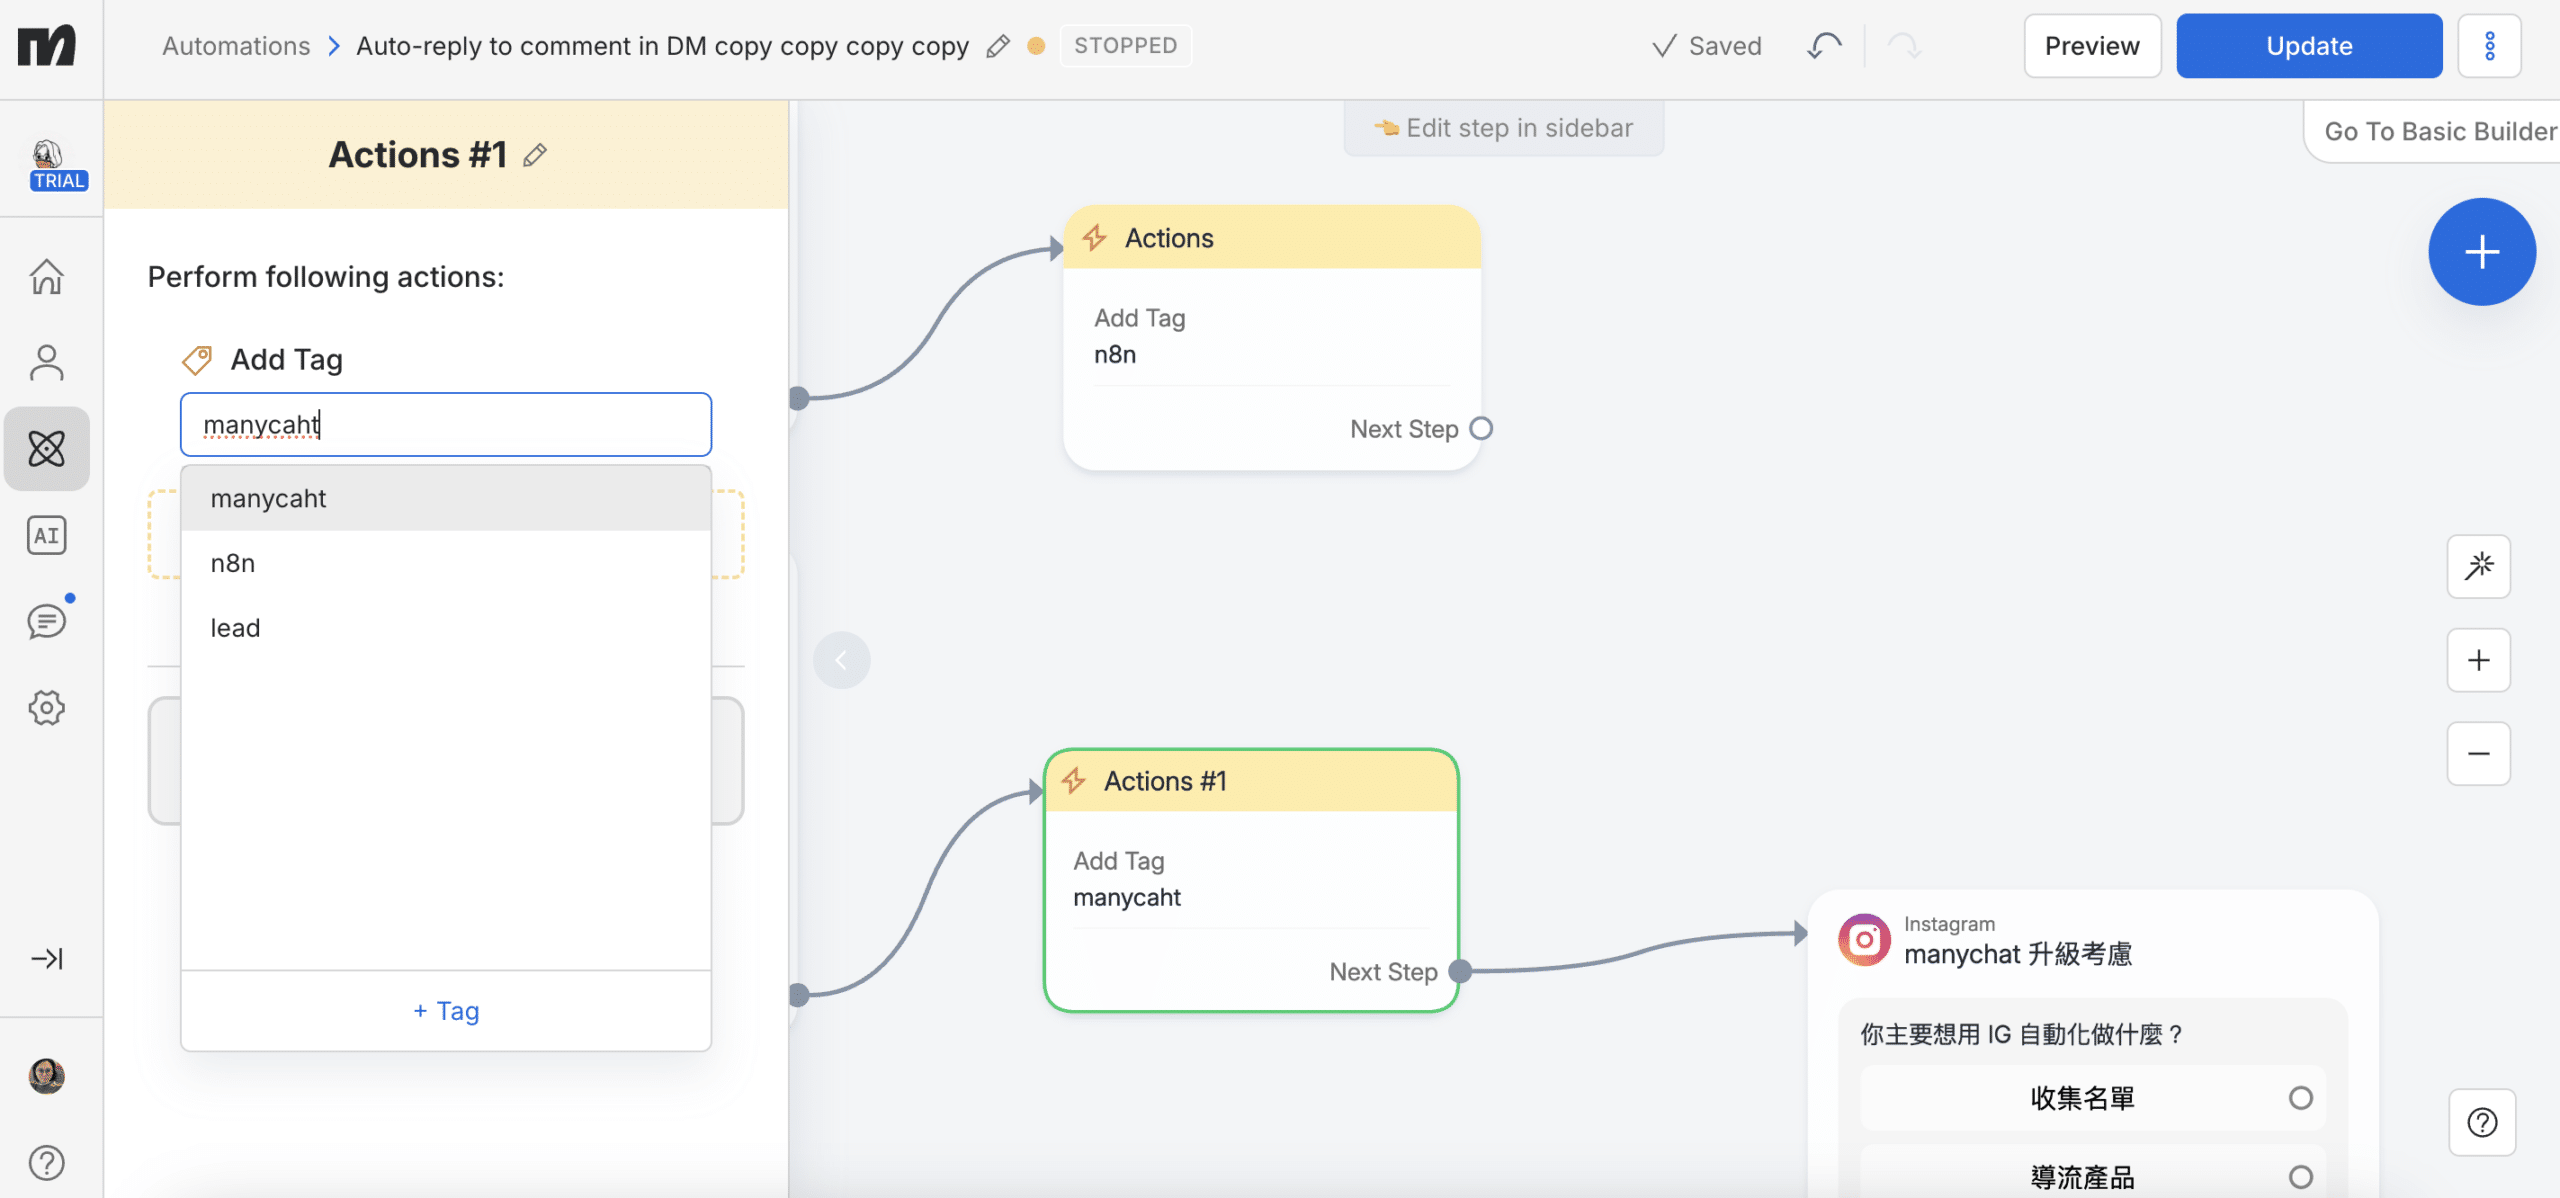This screenshot has width=2560, height=1198.
Task: Add new step with blue plus button
Action: [x=2482, y=252]
